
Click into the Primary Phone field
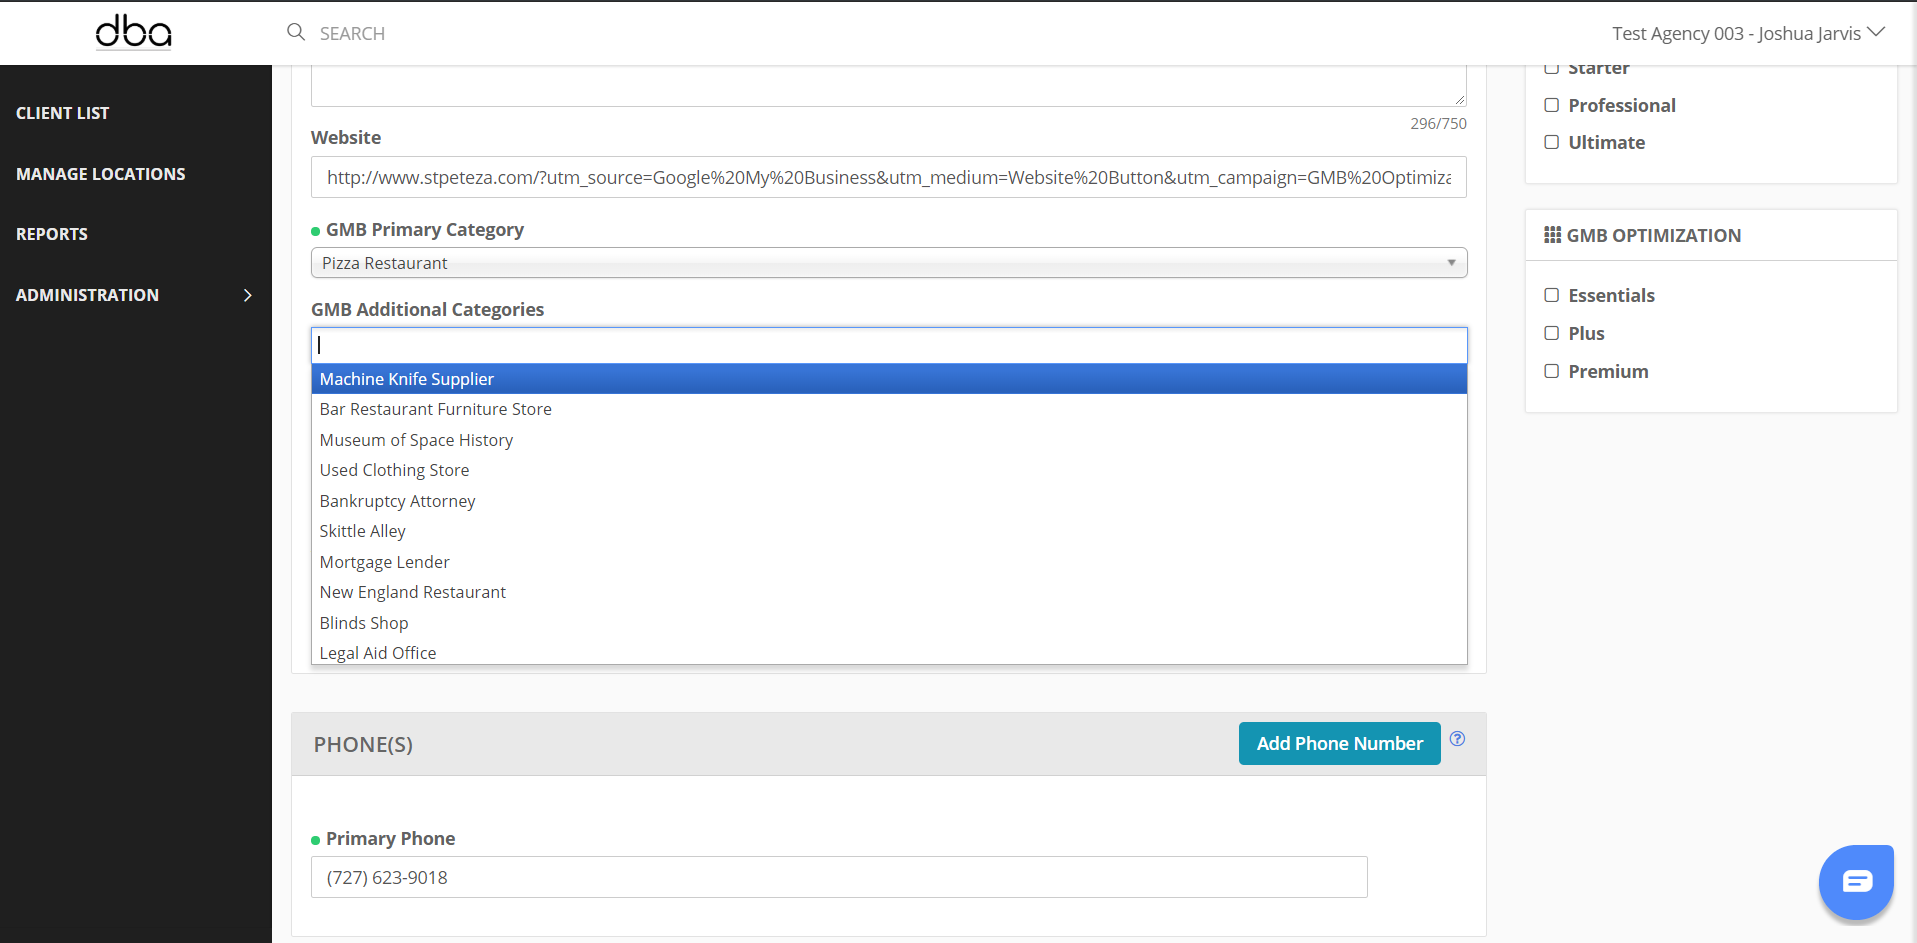coord(838,877)
